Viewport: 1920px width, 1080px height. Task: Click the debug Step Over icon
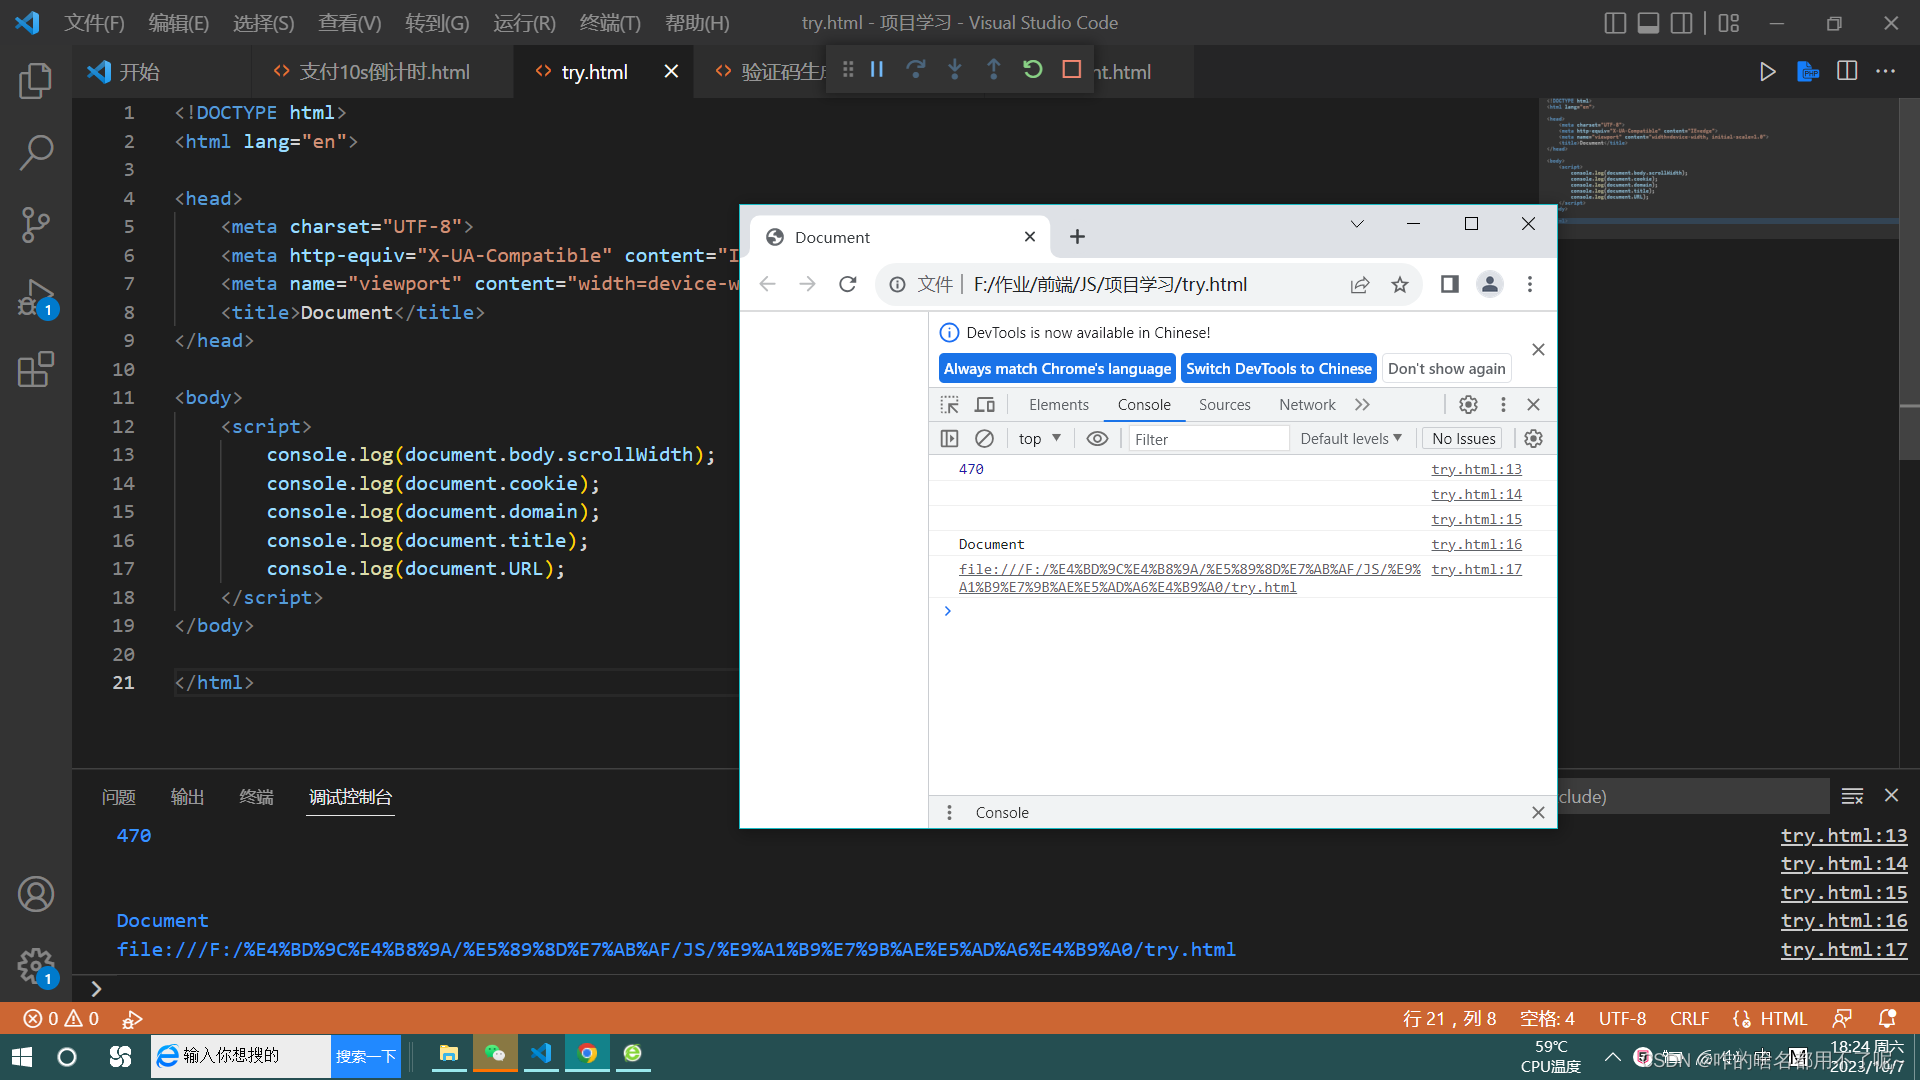click(916, 69)
